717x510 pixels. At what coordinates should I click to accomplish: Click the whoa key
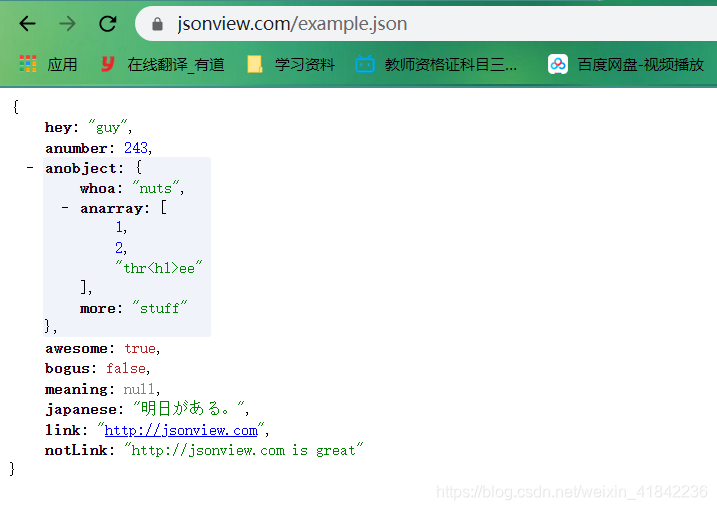coord(97,188)
